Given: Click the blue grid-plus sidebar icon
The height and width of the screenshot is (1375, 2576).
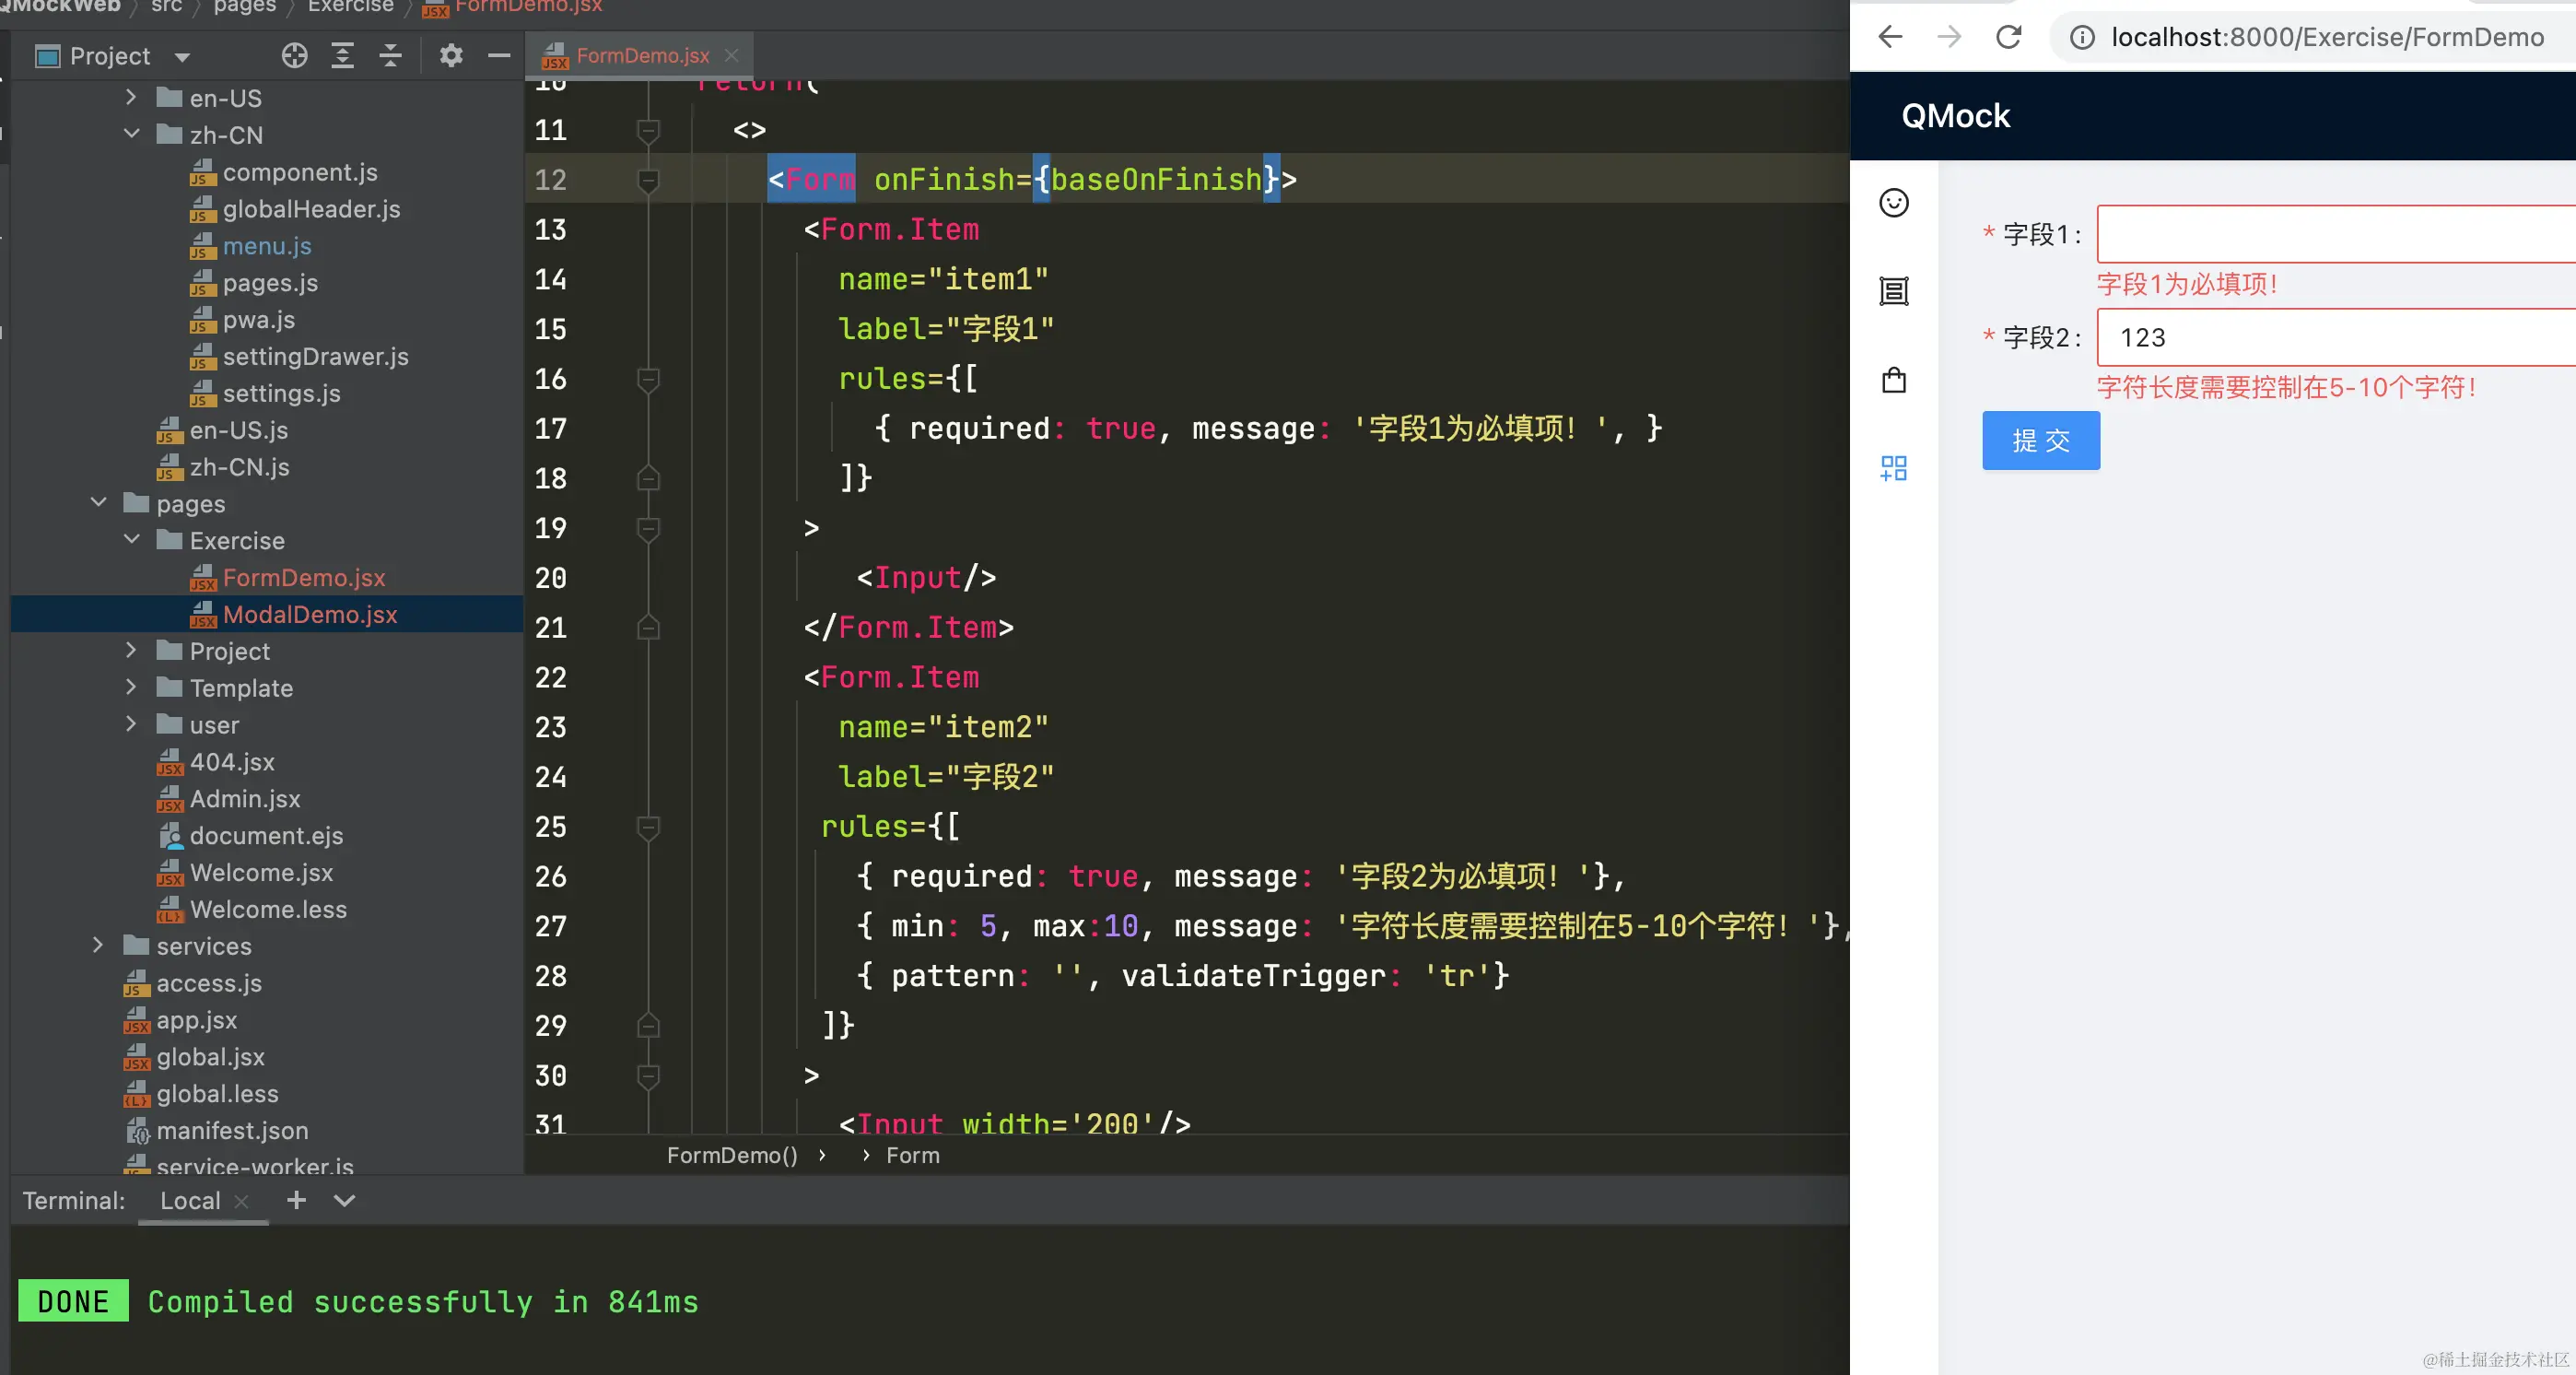Looking at the screenshot, I should point(1894,468).
